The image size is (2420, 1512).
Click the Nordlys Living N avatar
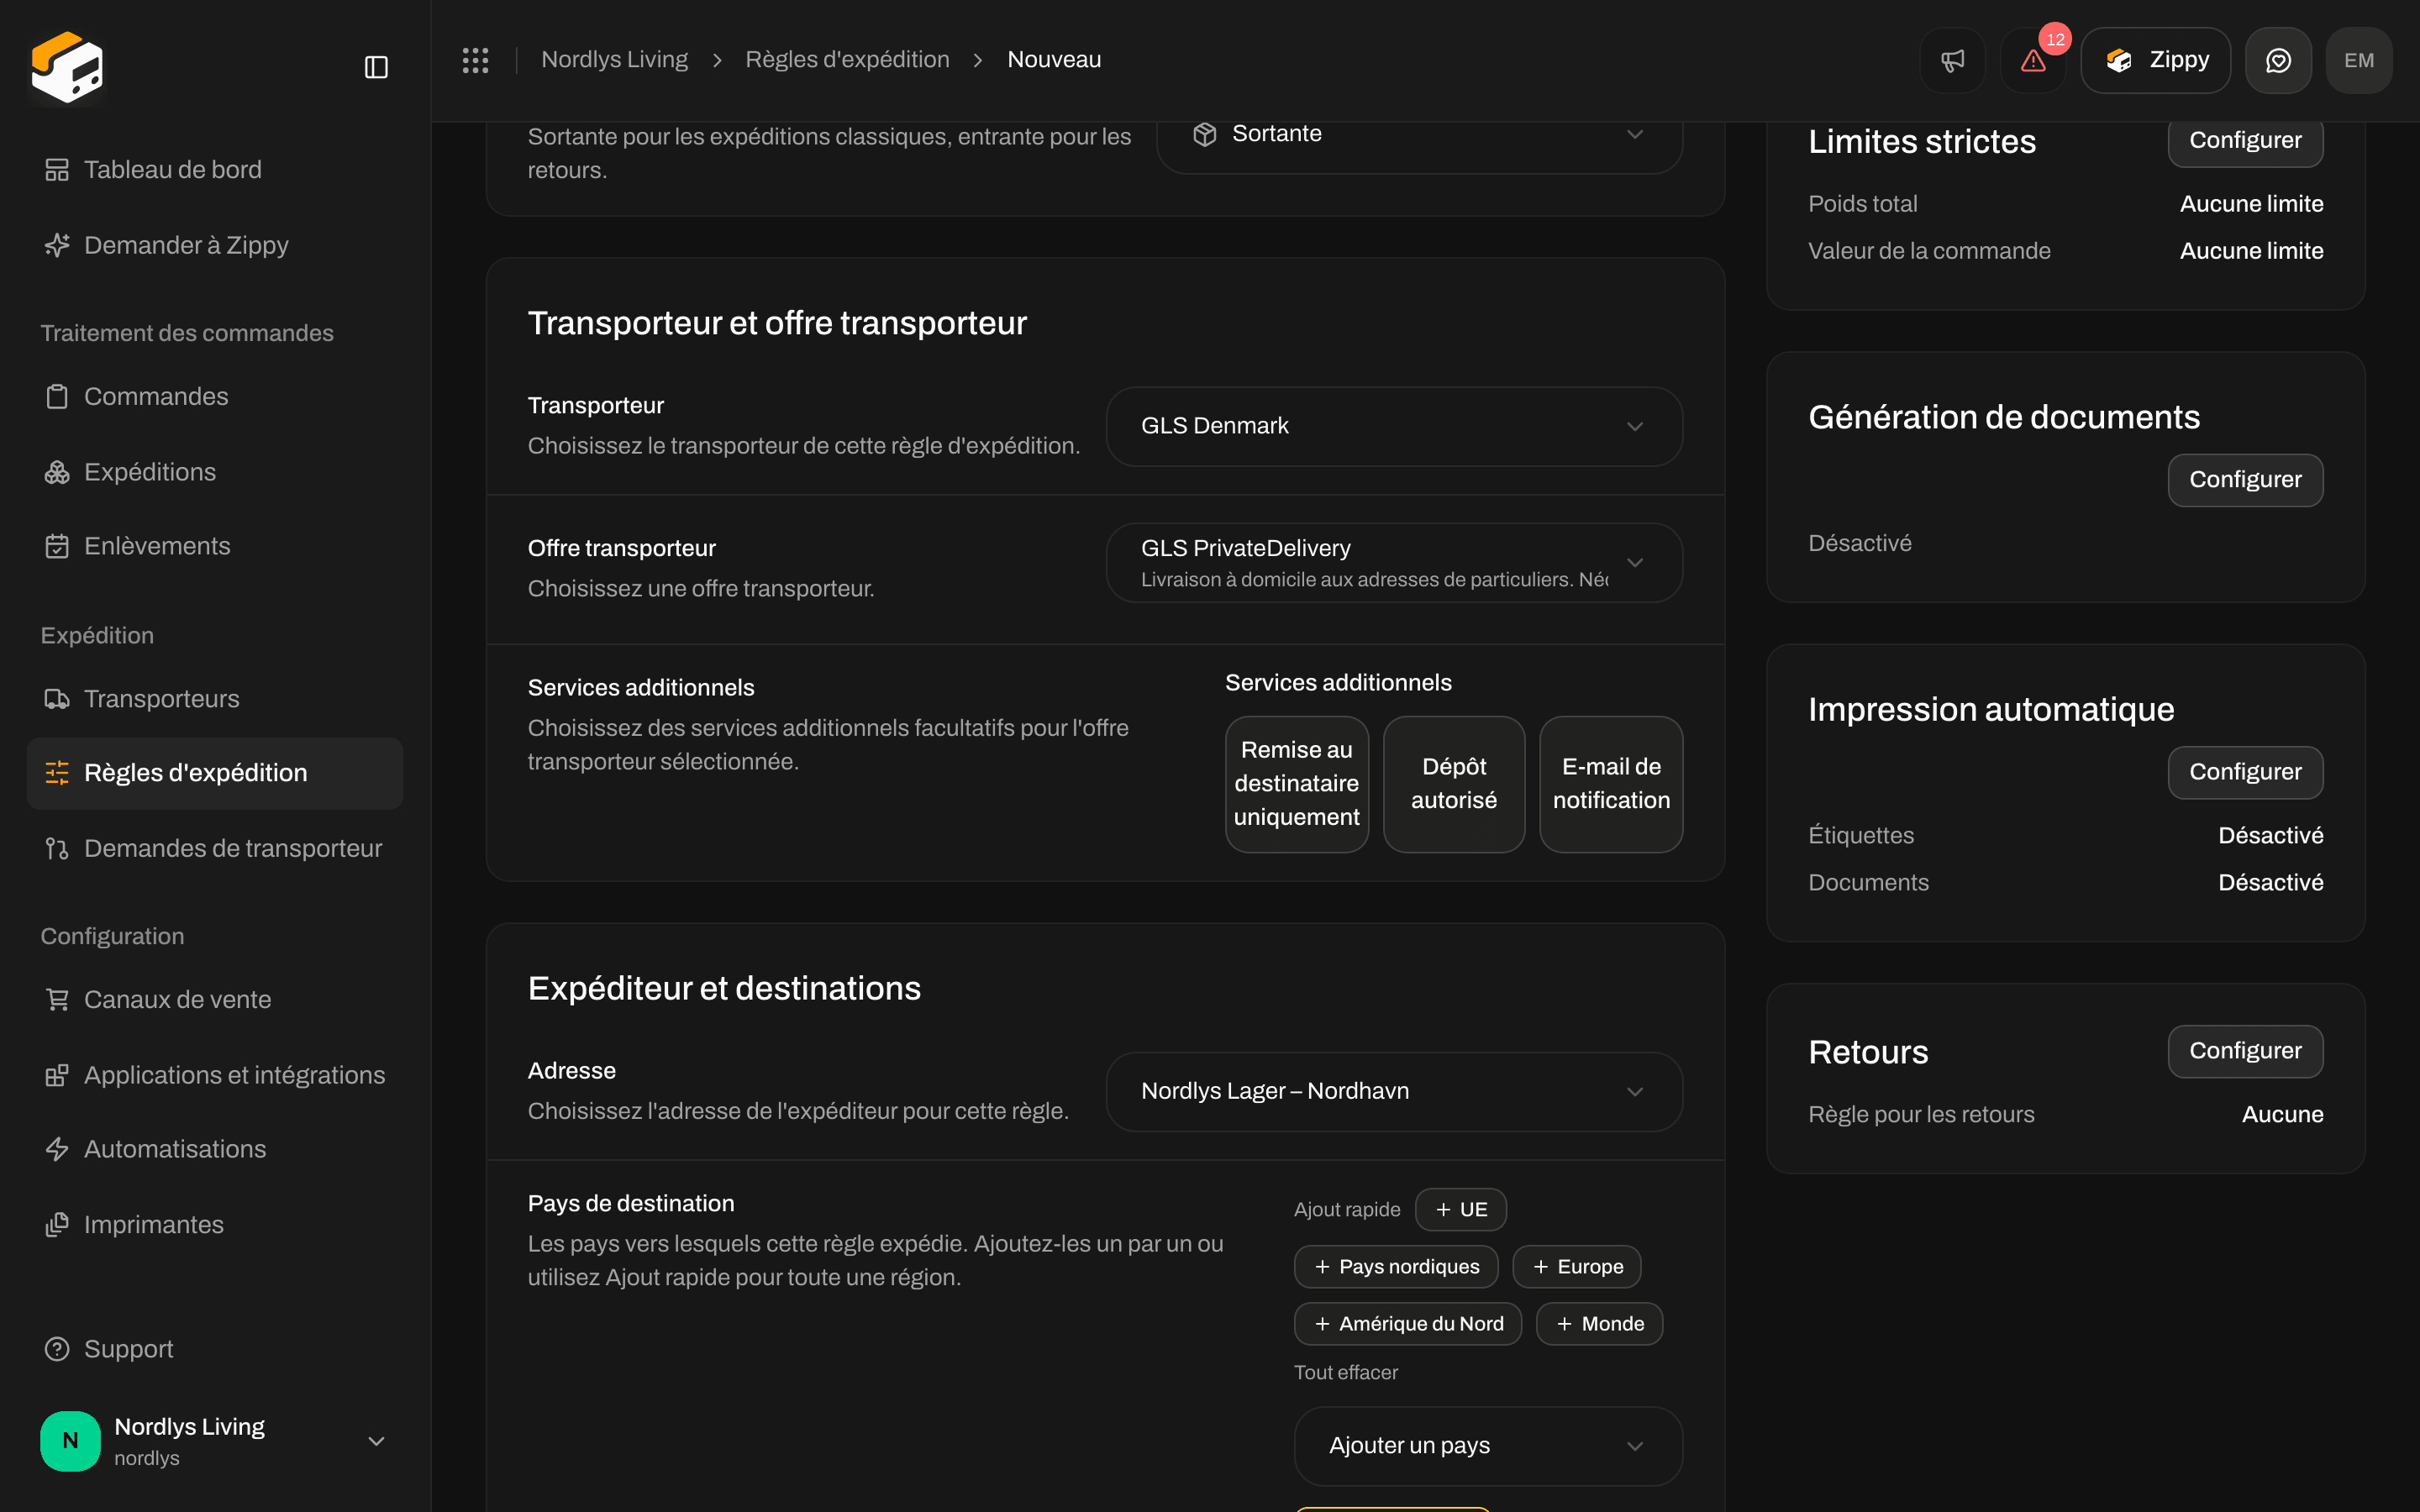click(x=70, y=1441)
